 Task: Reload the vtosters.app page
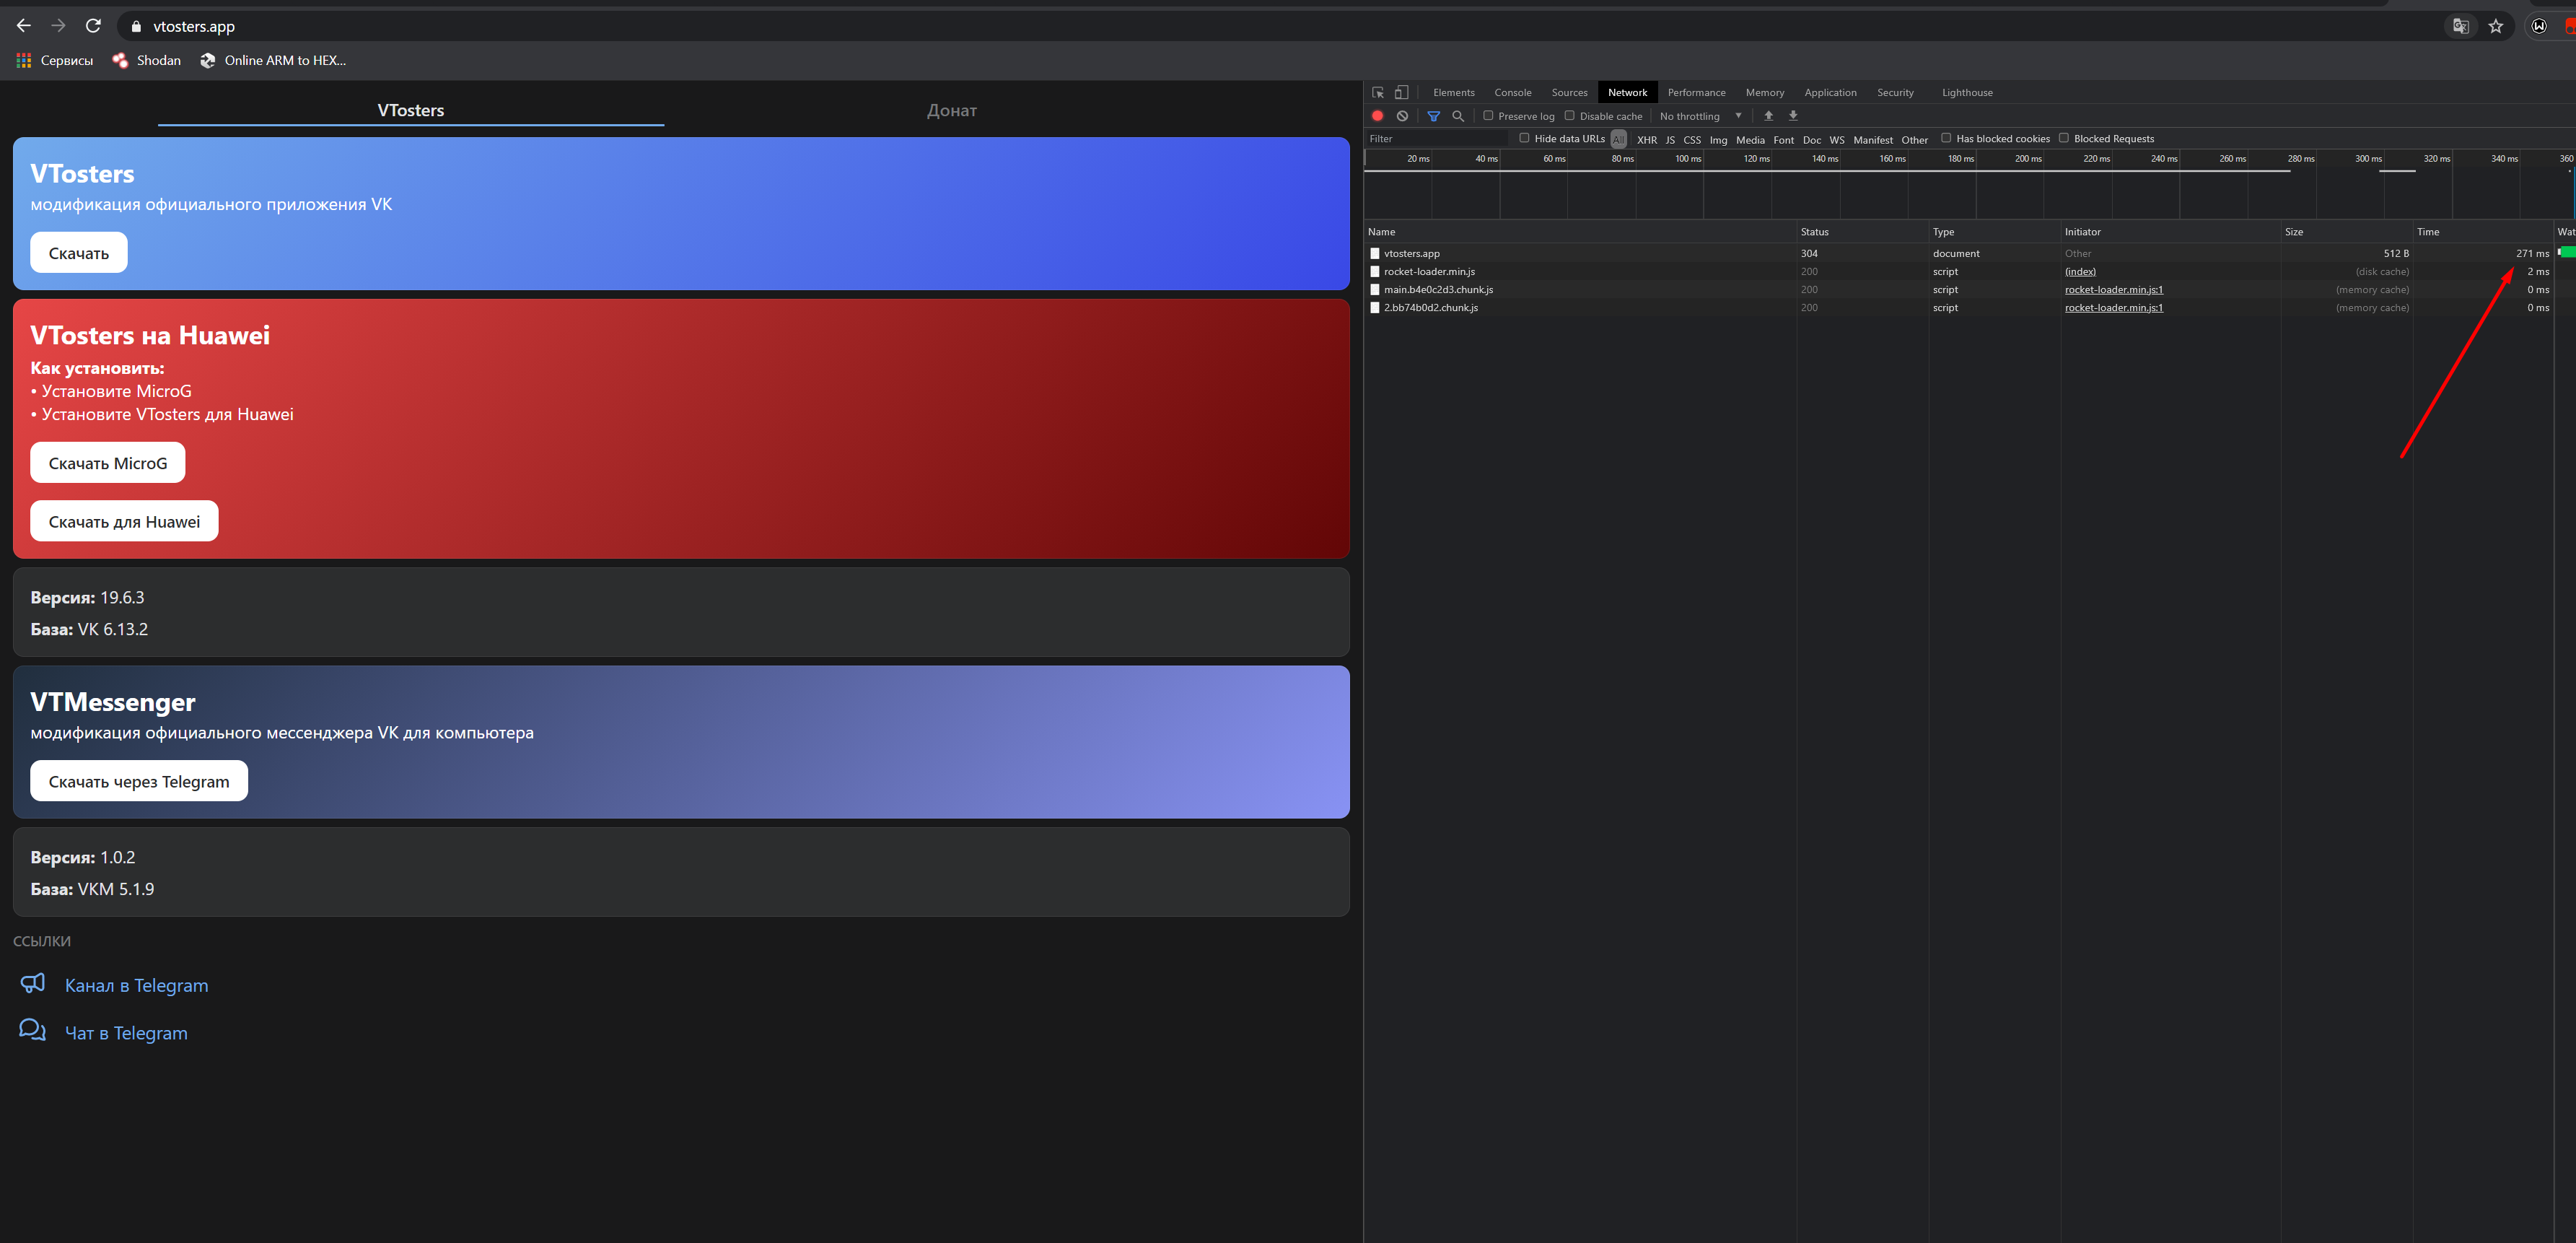93,26
